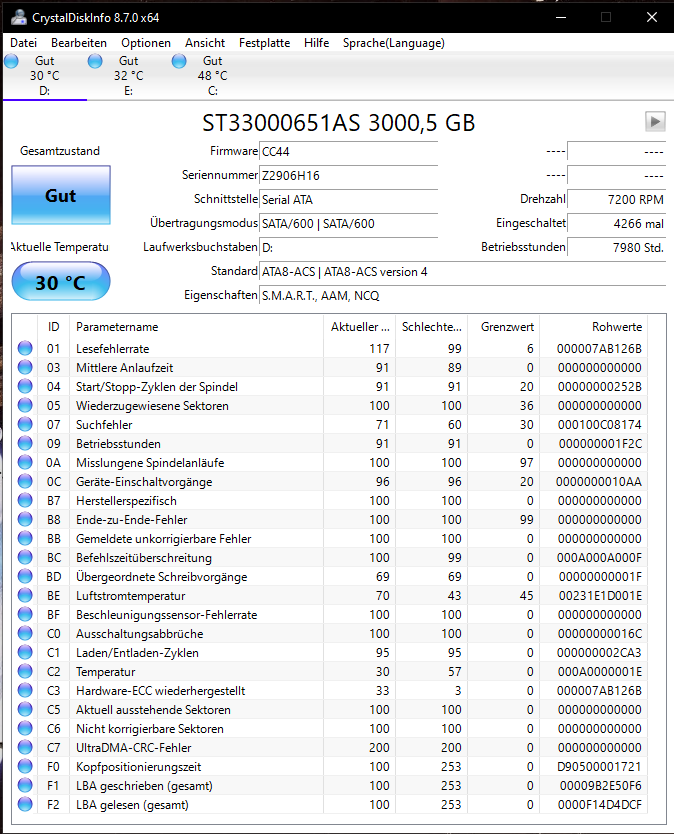
Task: Click the Schlechte column header
Action: [432, 327]
